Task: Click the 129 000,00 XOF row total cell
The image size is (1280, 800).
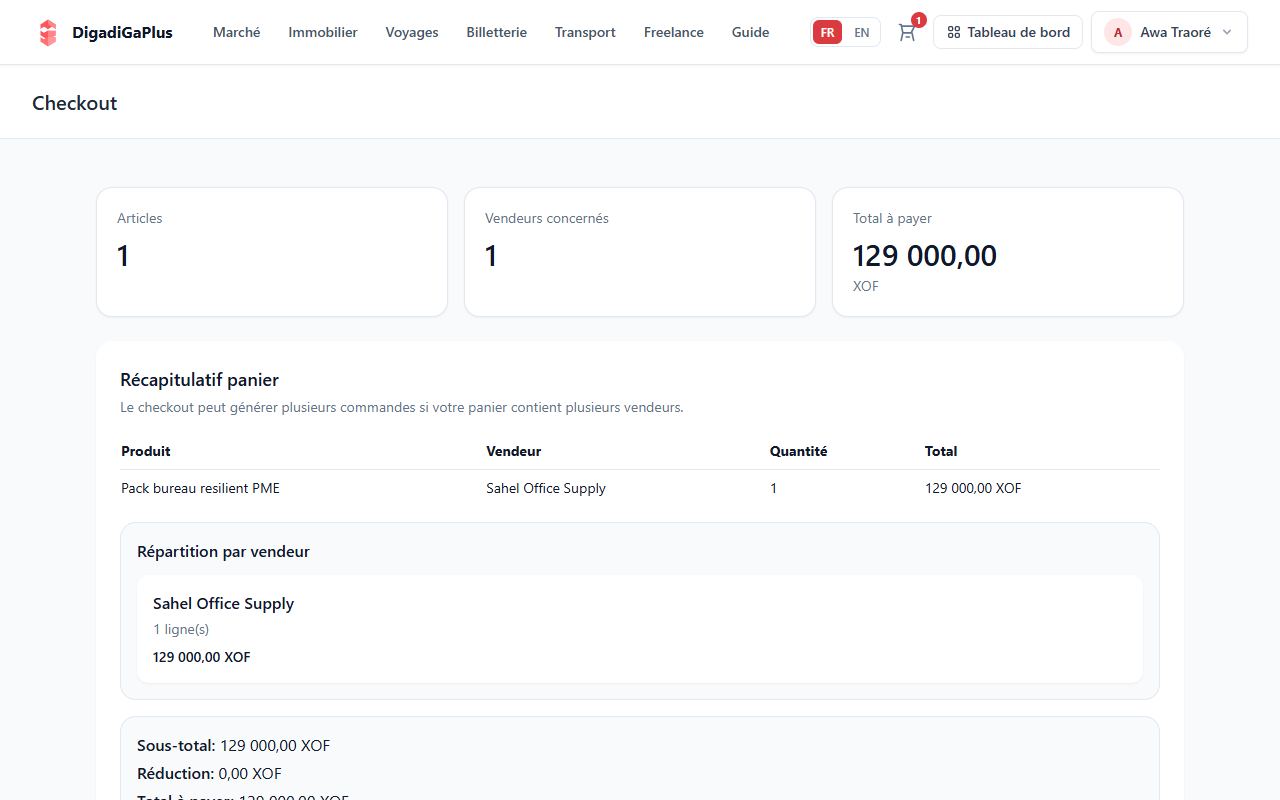Action: [973, 488]
